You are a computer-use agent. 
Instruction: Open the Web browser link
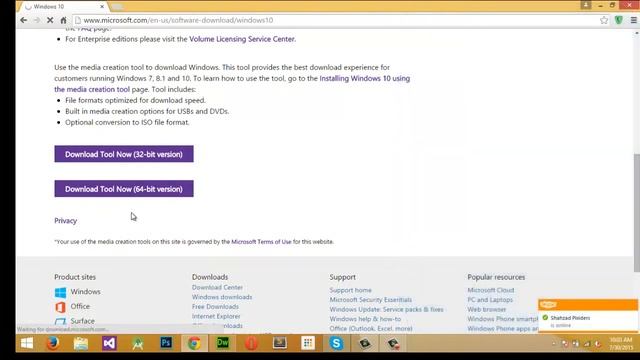[x=487, y=309]
